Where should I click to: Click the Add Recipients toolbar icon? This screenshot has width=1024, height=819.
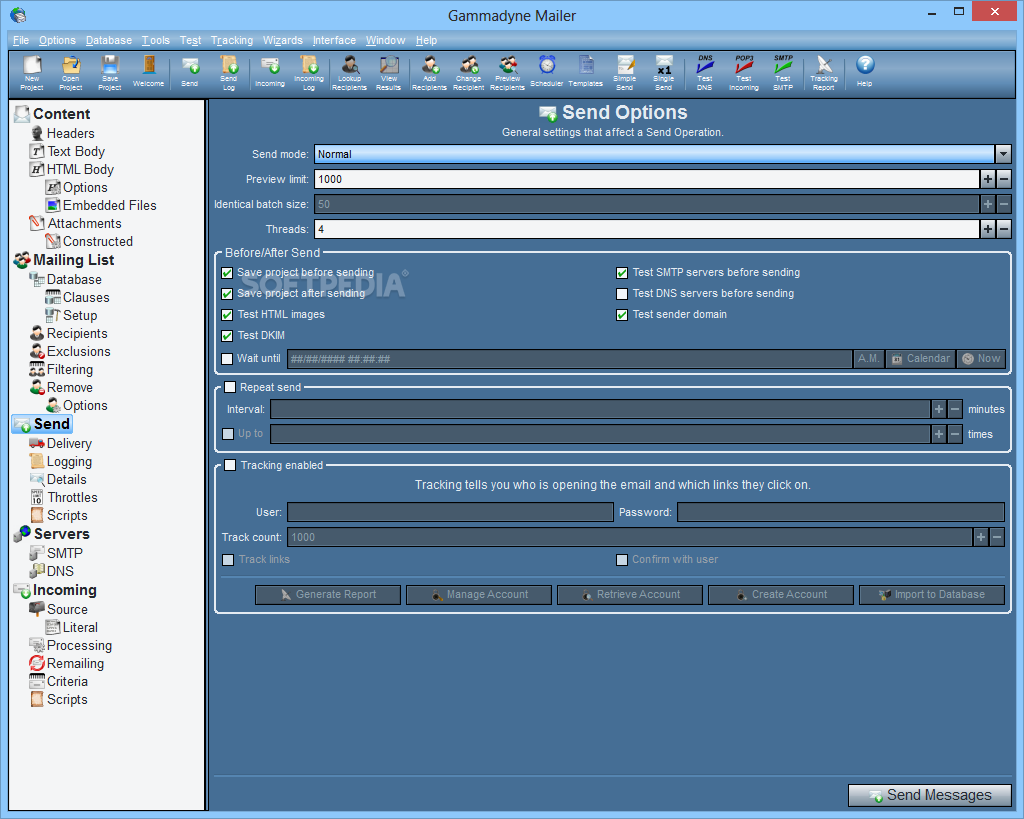[x=429, y=73]
